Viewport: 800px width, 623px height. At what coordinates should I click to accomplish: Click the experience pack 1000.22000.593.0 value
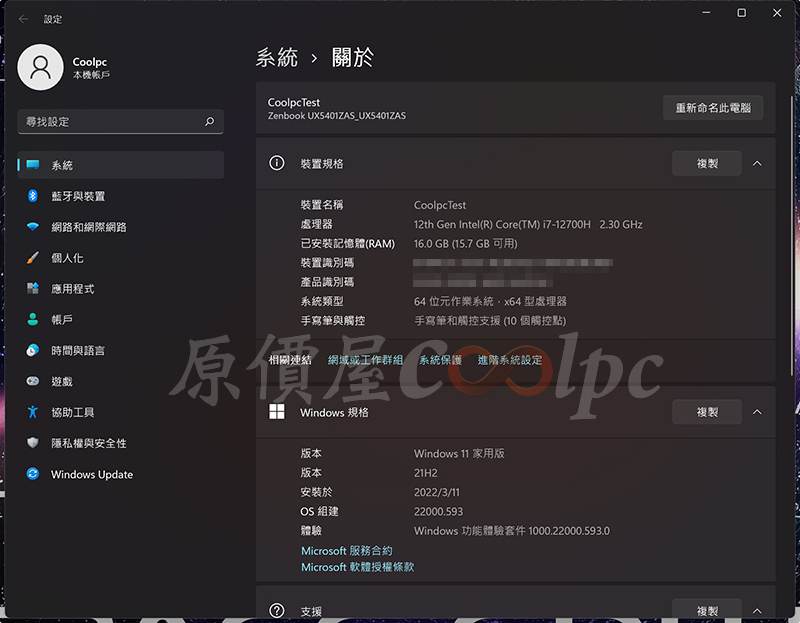point(512,531)
